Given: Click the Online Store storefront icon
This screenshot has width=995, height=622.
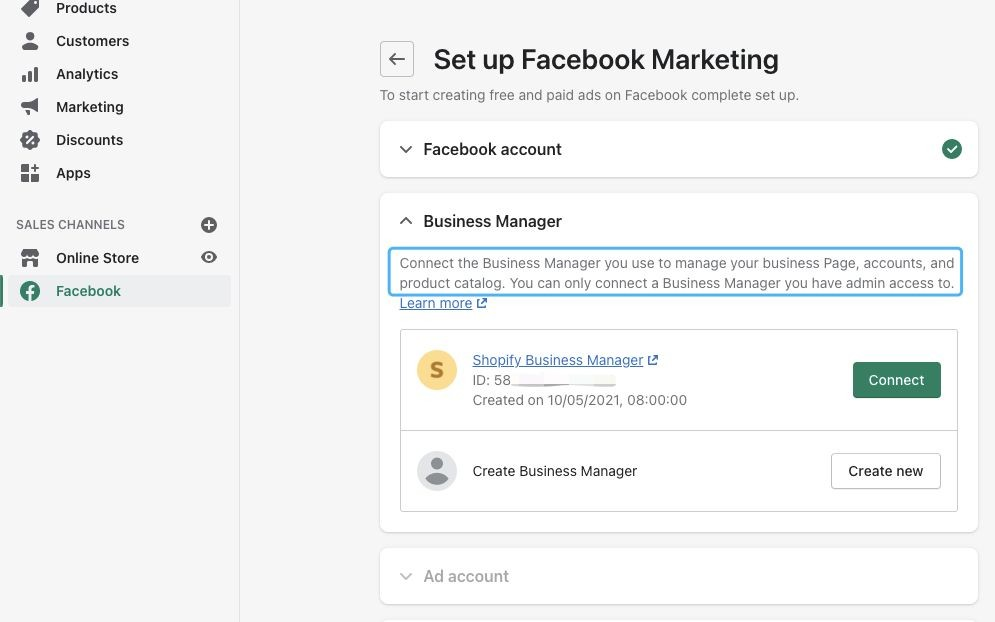Looking at the screenshot, I should pos(30,258).
